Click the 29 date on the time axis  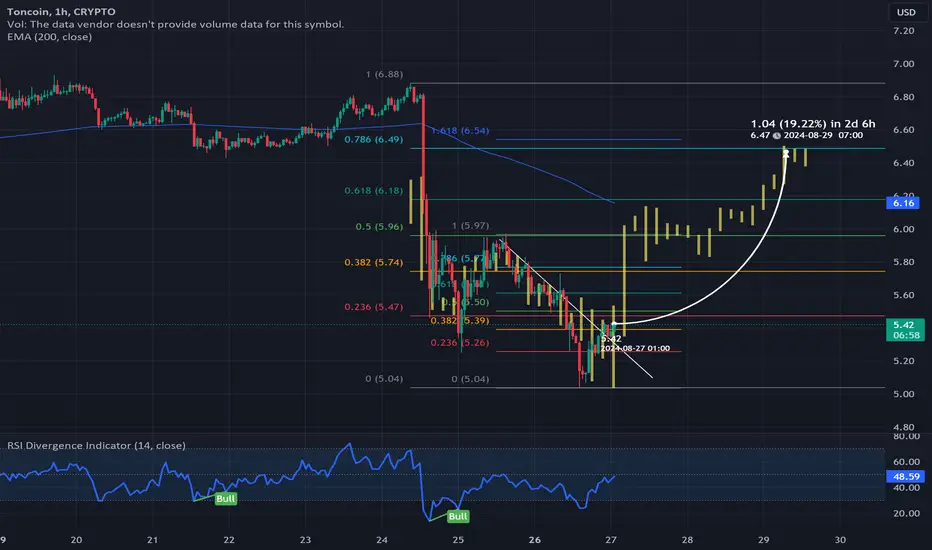click(764, 540)
